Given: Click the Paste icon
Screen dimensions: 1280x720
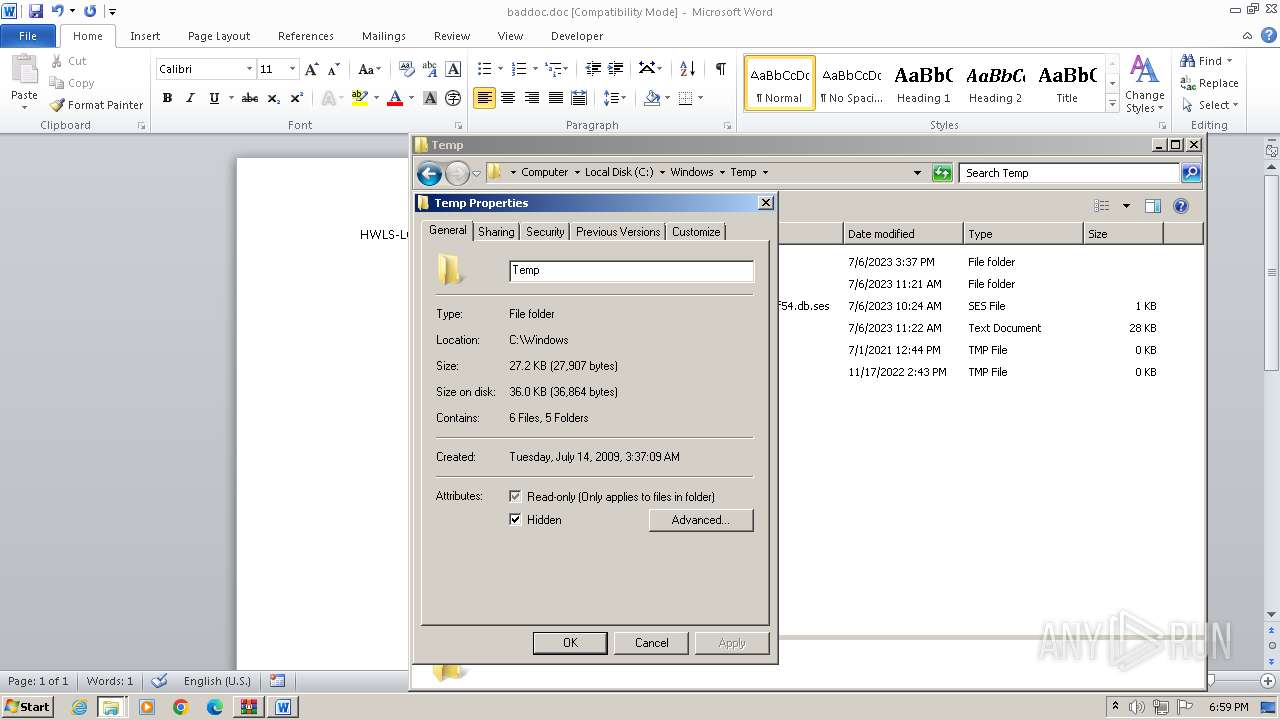Looking at the screenshot, I should [x=24, y=70].
